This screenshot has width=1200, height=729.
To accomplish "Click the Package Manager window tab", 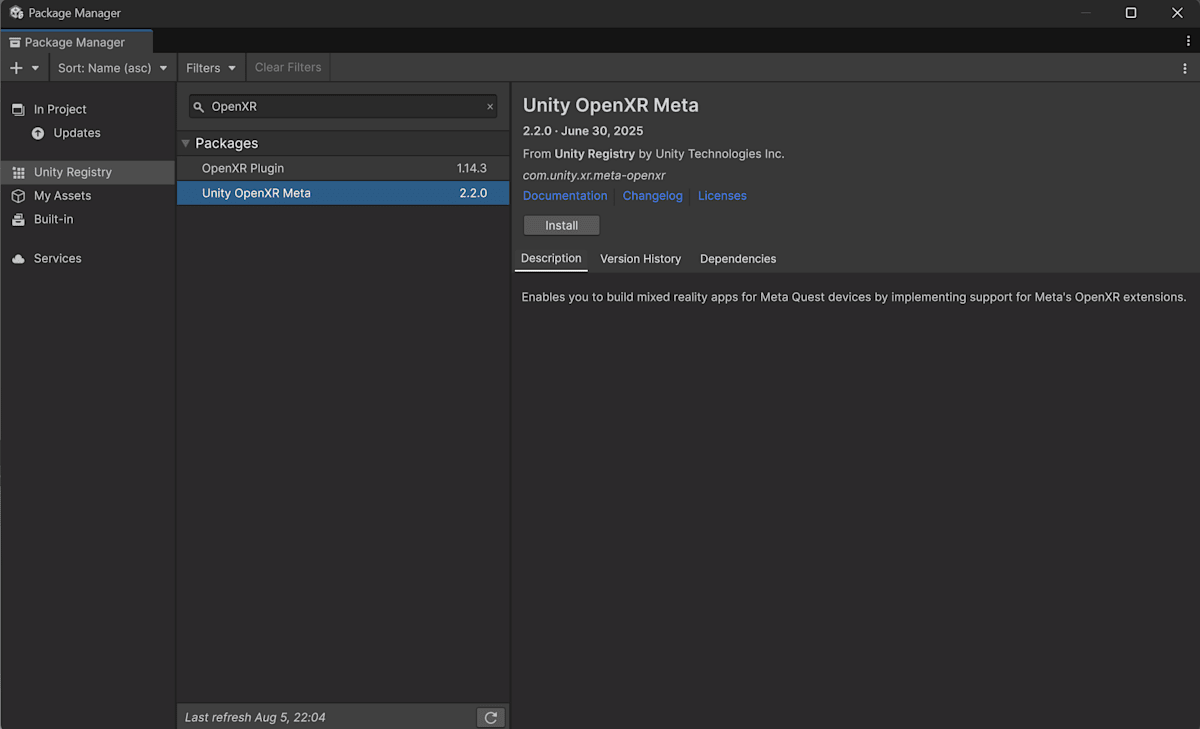I will click(76, 42).
